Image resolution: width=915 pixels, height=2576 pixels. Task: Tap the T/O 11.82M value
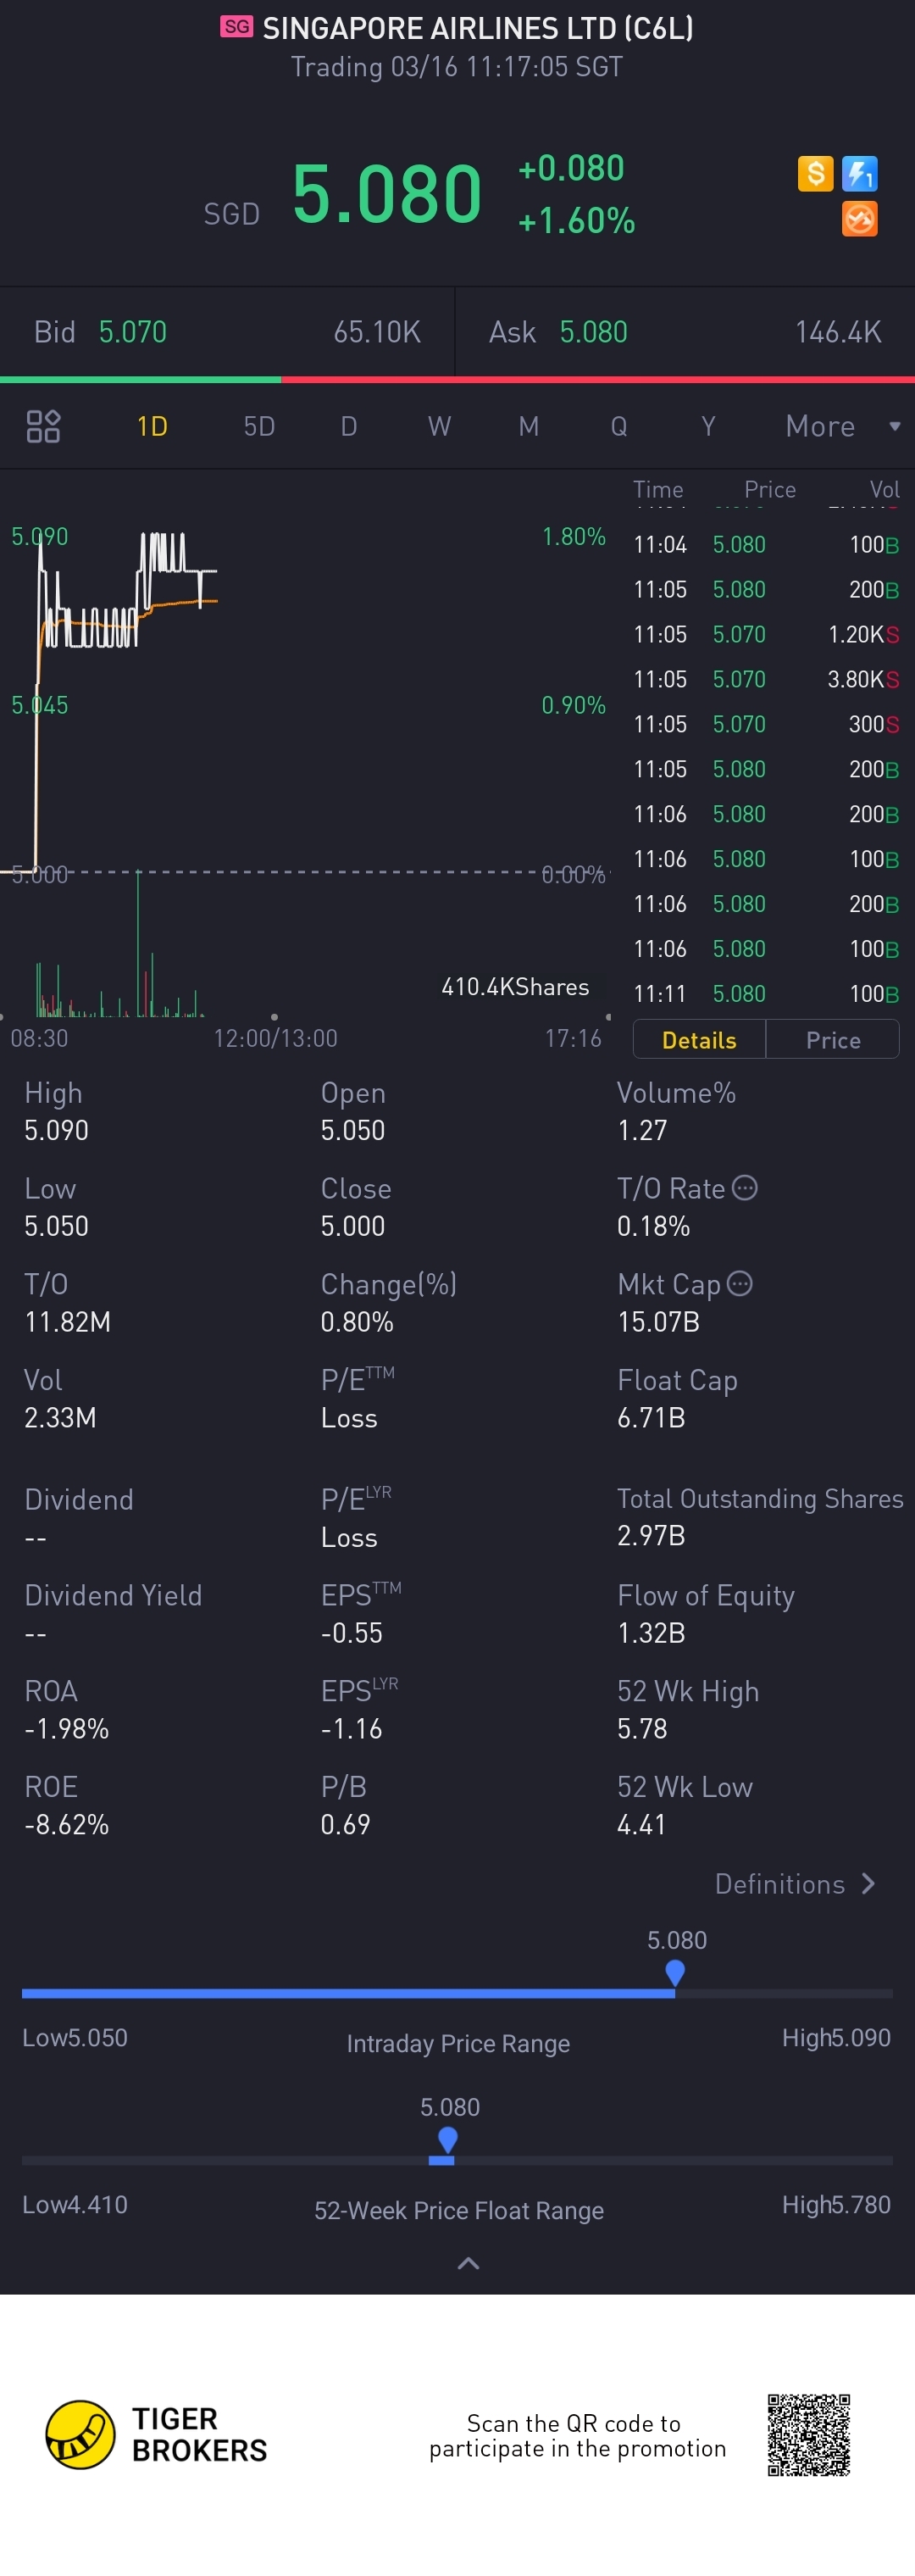tap(67, 1322)
